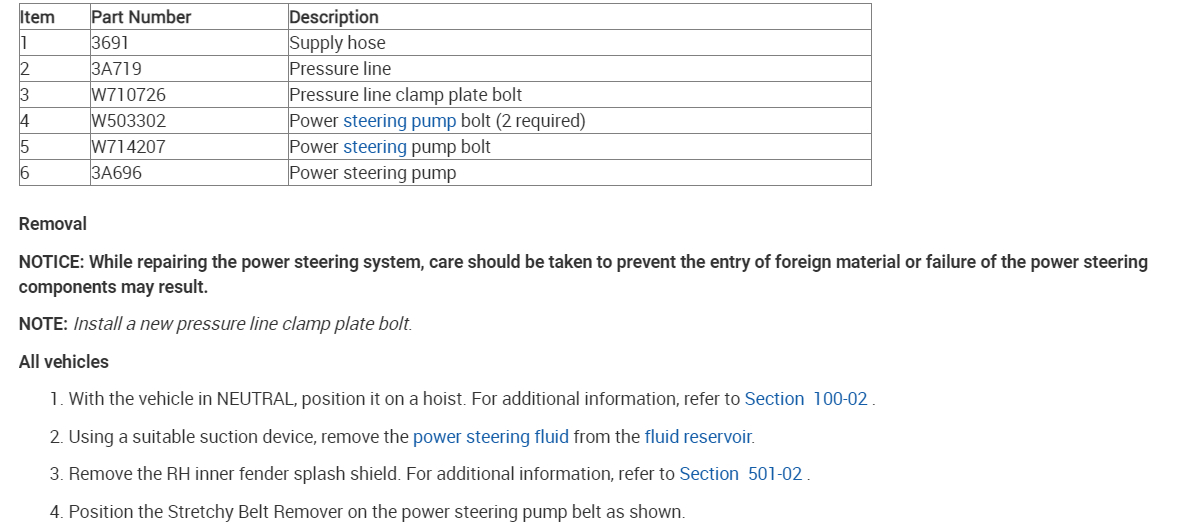Click the "fluid reservoir" link

698,437
